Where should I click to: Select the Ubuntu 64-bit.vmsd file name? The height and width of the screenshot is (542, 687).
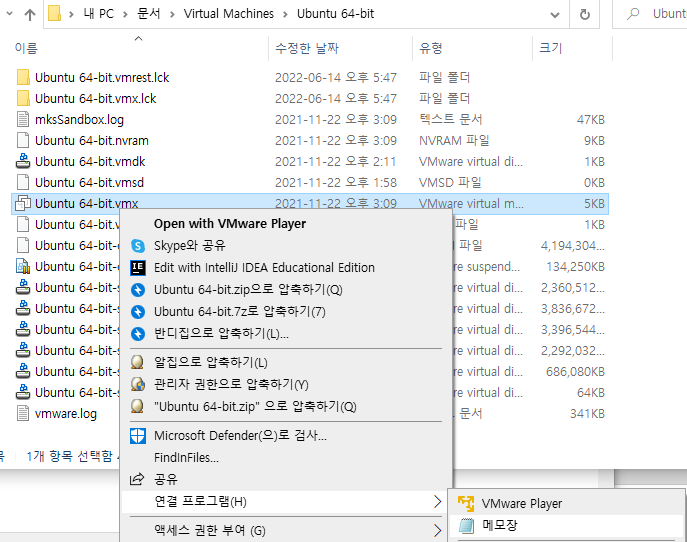[x=89, y=183]
